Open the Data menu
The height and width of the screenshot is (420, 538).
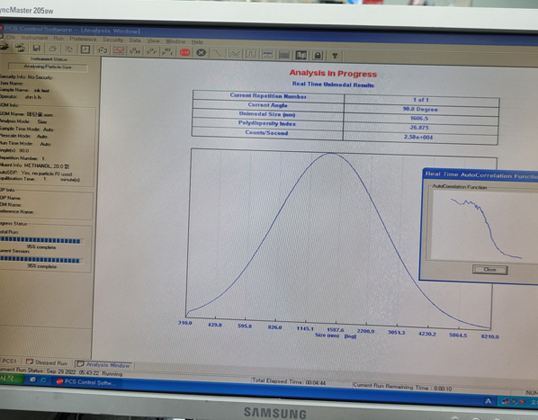point(135,40)
